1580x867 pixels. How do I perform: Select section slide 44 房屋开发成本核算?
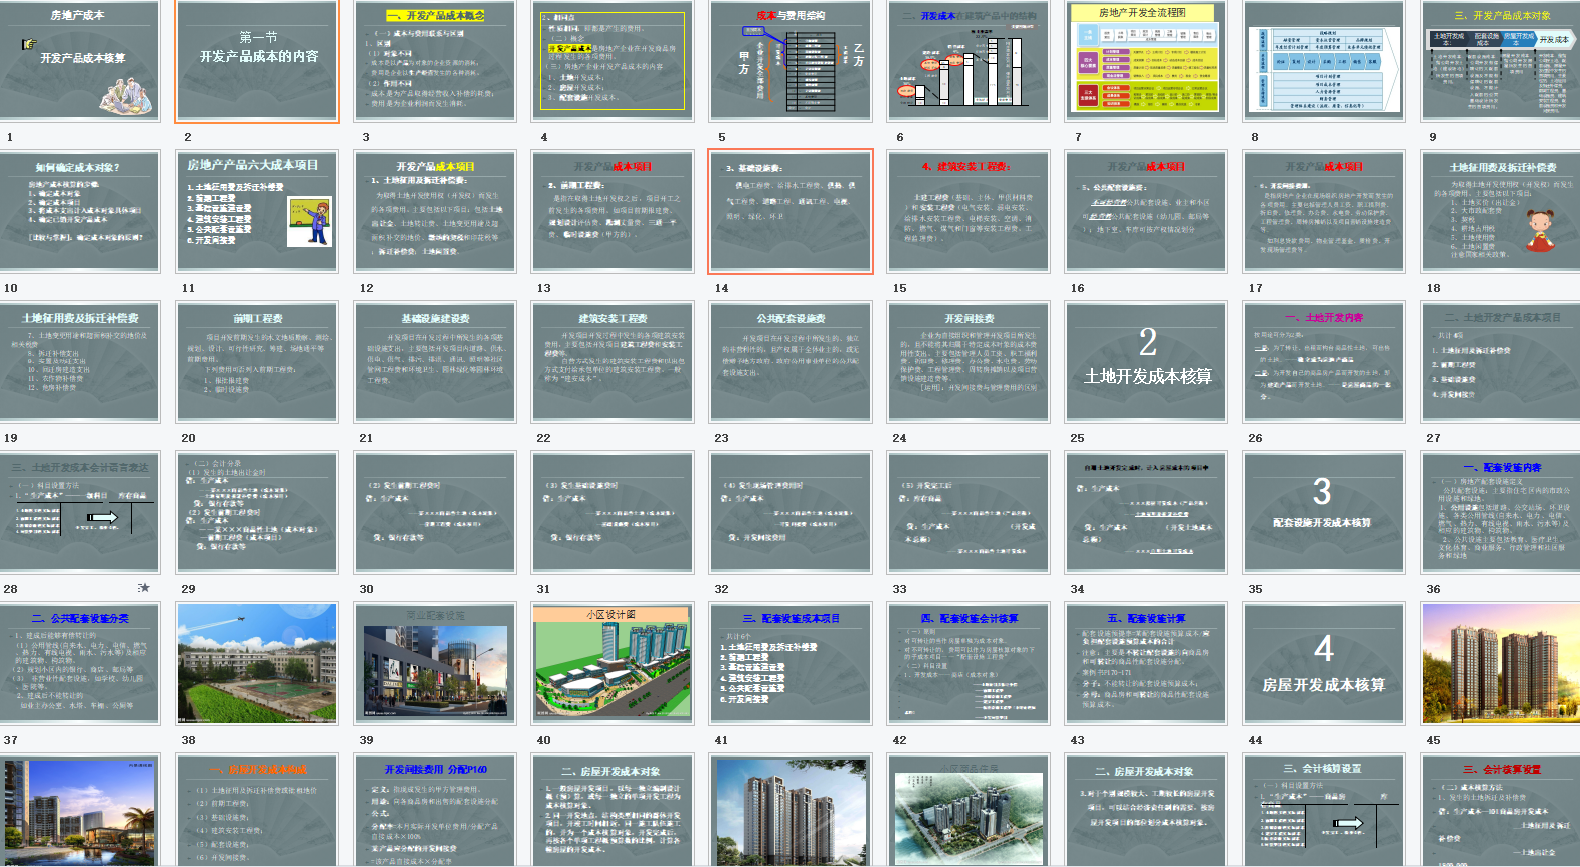pyautogui.click(x=1325, y=663)
